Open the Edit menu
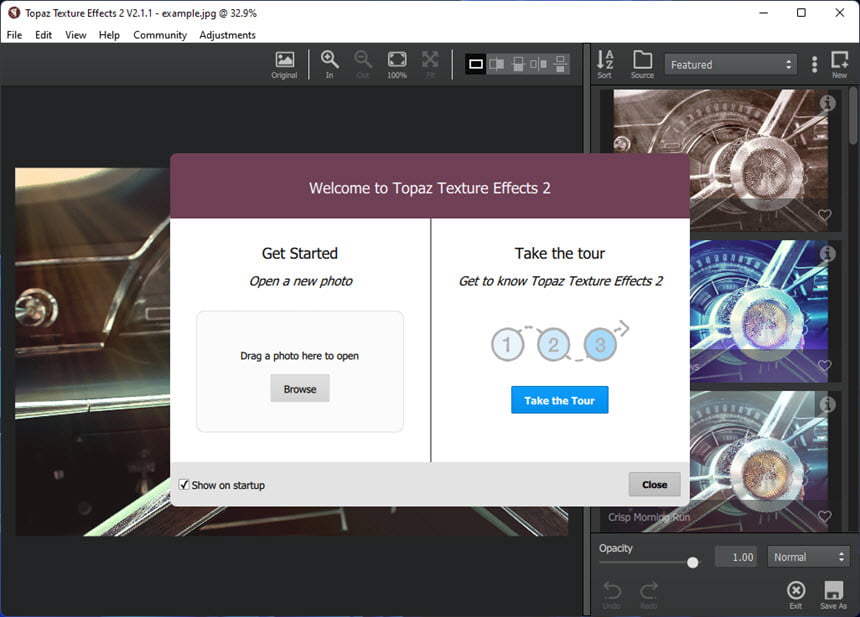This screenshot has height=617, width=860. pyautogui.click(x=43, y=35)
